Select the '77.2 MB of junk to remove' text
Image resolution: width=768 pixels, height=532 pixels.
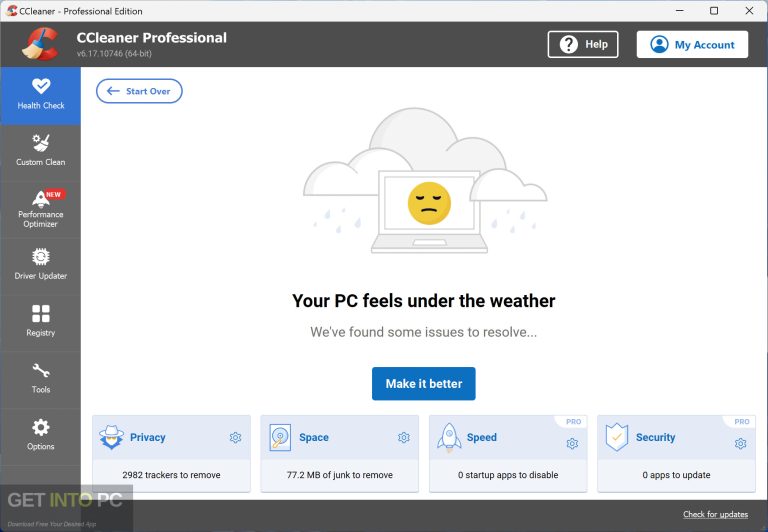[x=340, y=475]
